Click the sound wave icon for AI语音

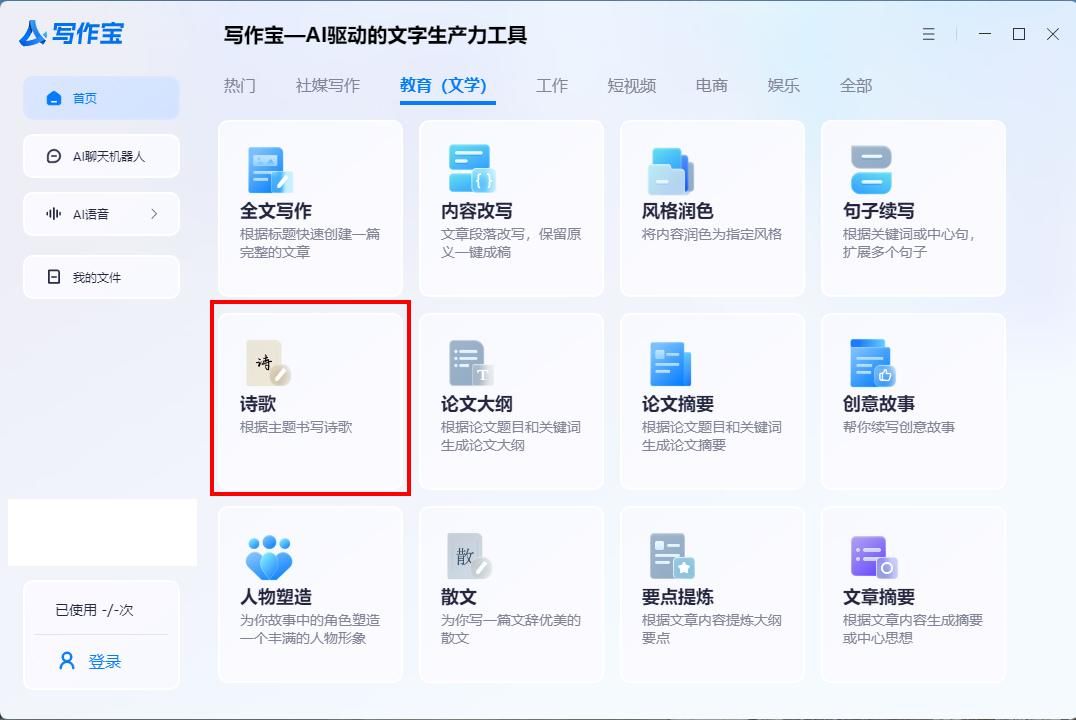[x=54, y=214]
